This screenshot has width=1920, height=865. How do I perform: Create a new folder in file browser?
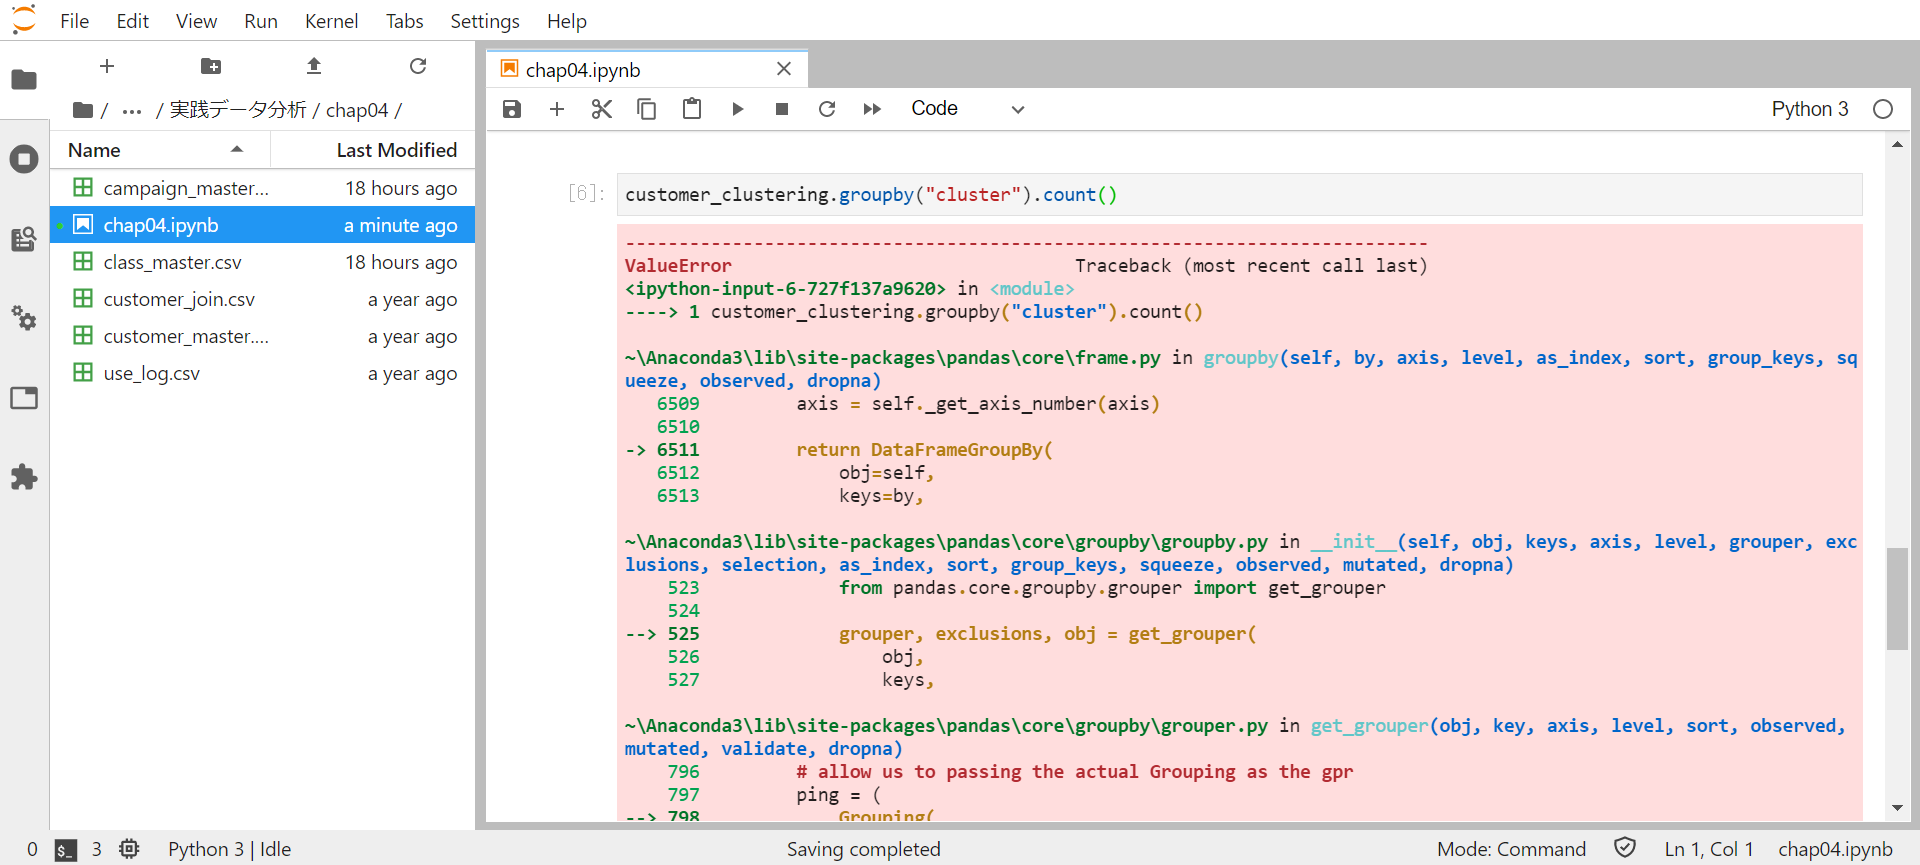point(211,66)
